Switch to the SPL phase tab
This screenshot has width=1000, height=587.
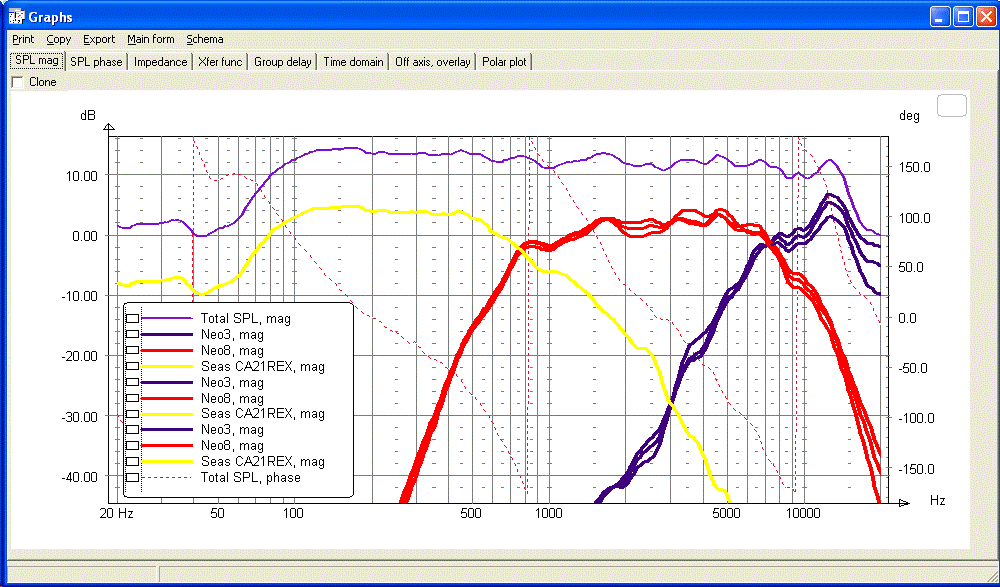tap(96, 62)
